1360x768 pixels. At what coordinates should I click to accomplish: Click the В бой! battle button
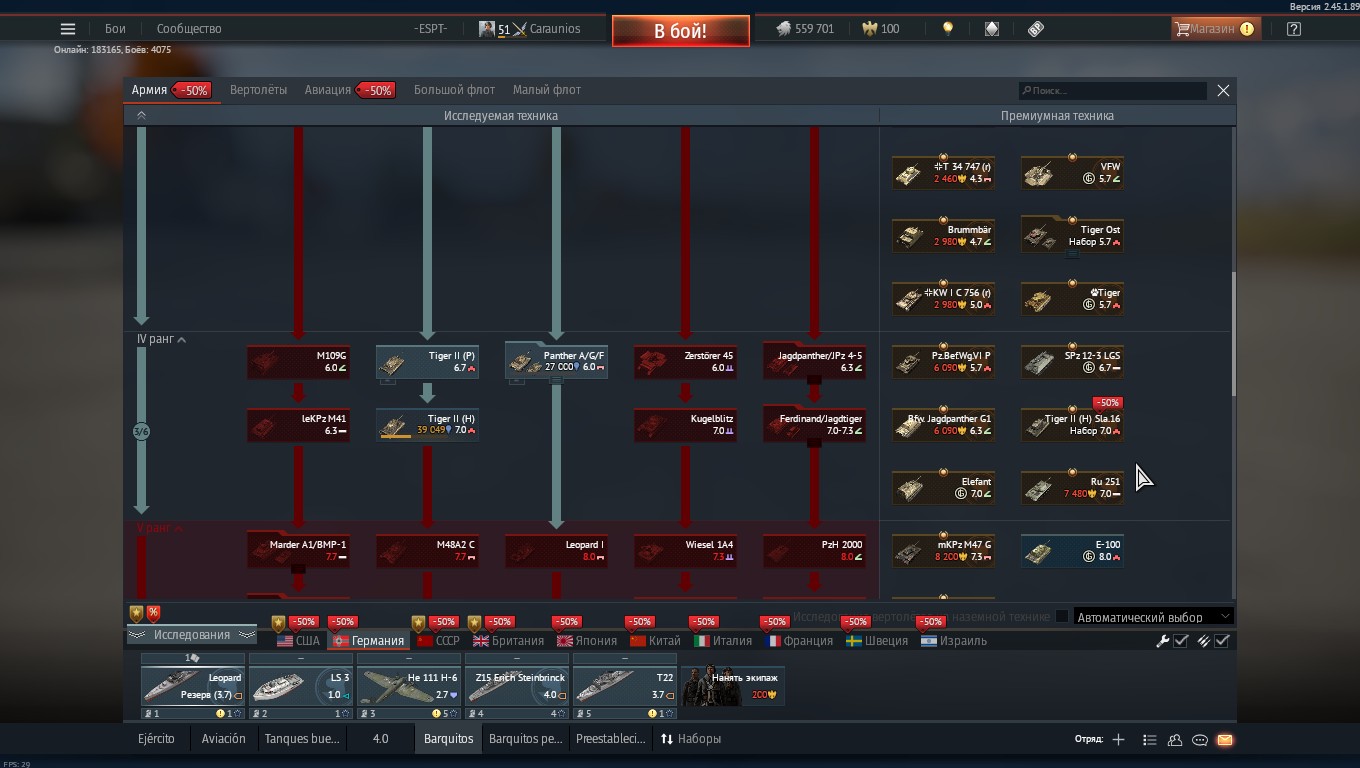click(681, 31)
